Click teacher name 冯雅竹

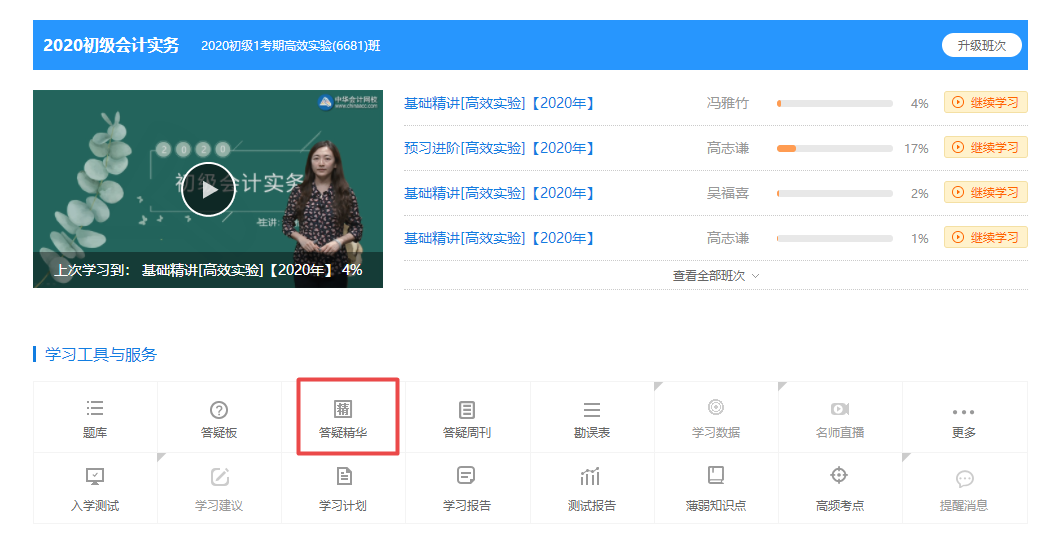[728, 103]
